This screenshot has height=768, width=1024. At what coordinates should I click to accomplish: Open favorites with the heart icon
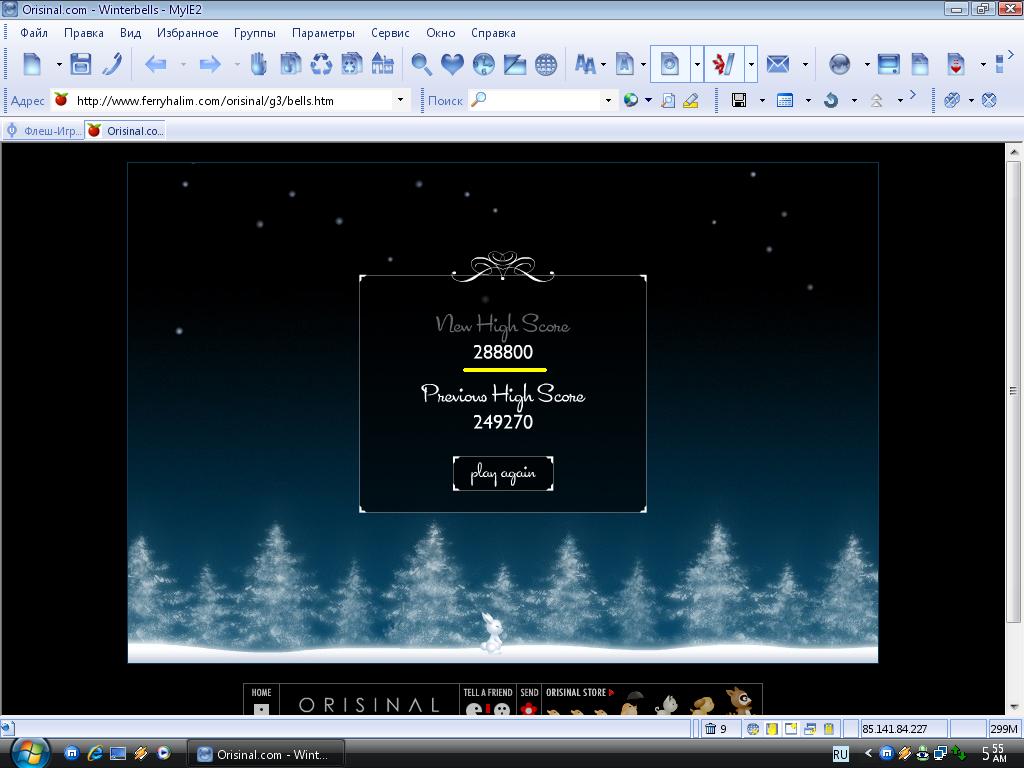click(452, 65)
